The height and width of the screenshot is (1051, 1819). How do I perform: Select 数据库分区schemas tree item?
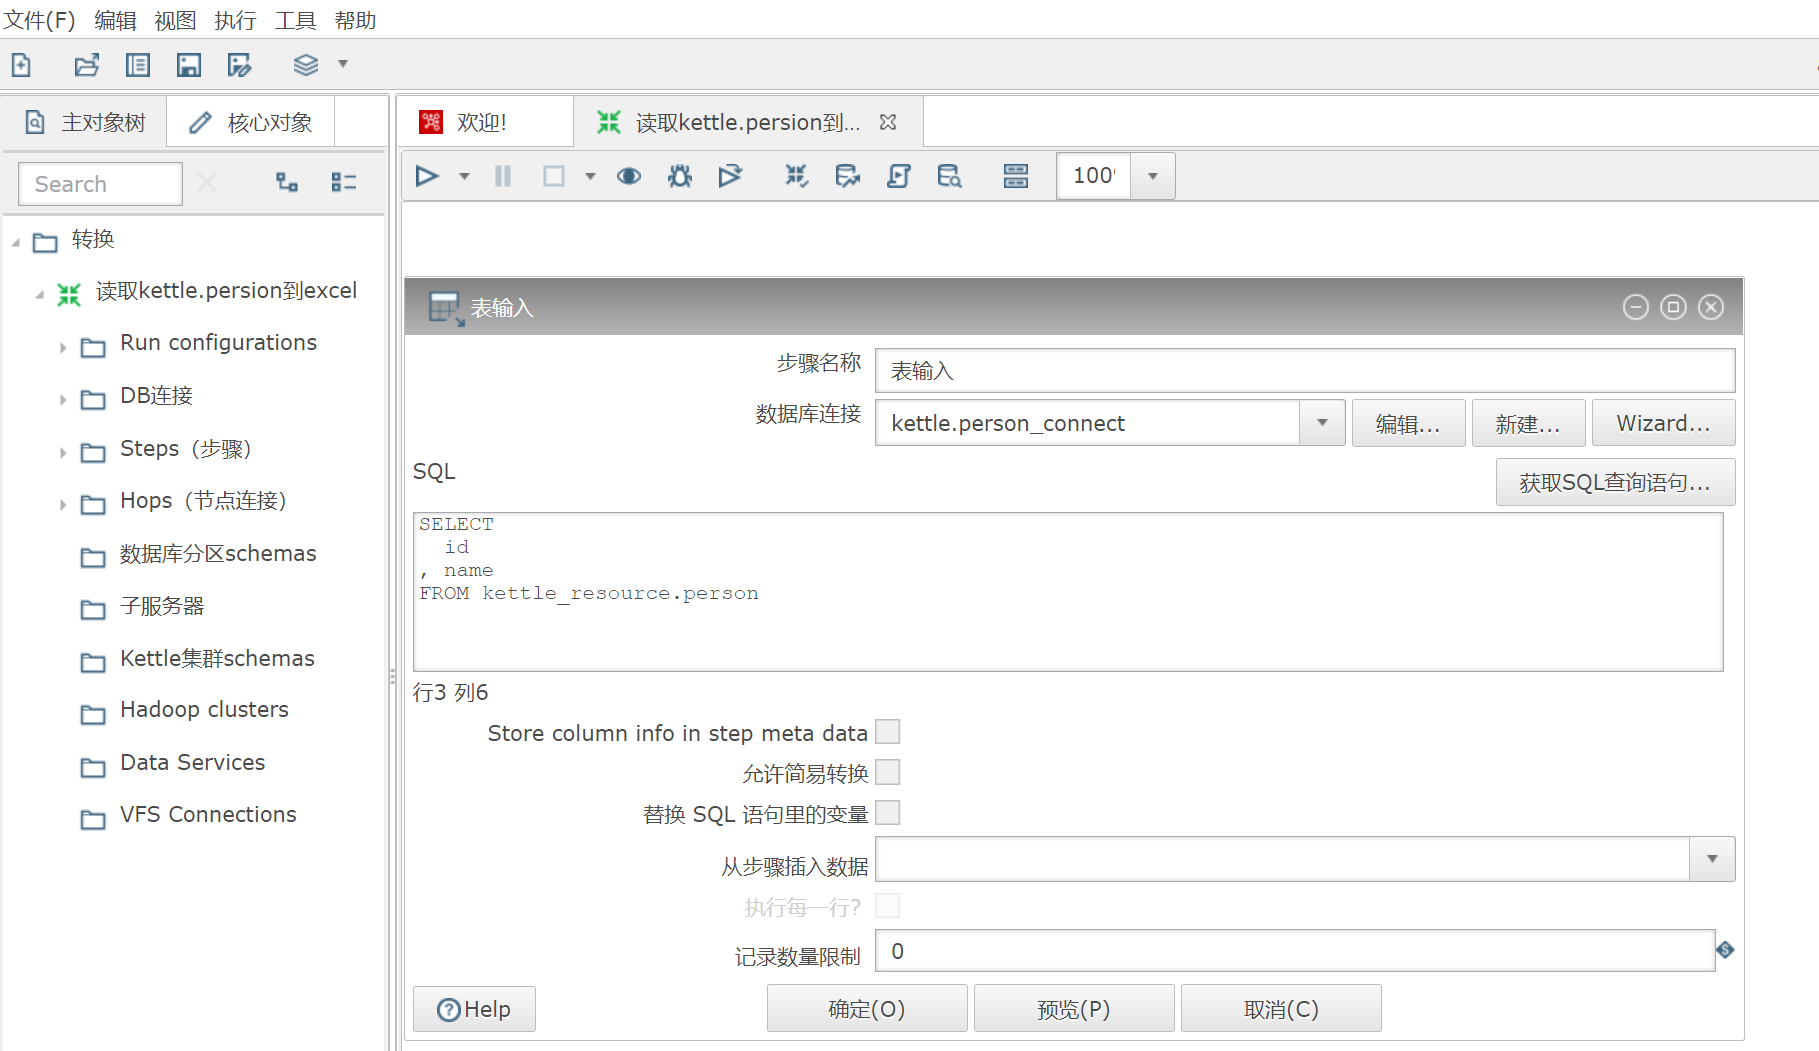218,554
